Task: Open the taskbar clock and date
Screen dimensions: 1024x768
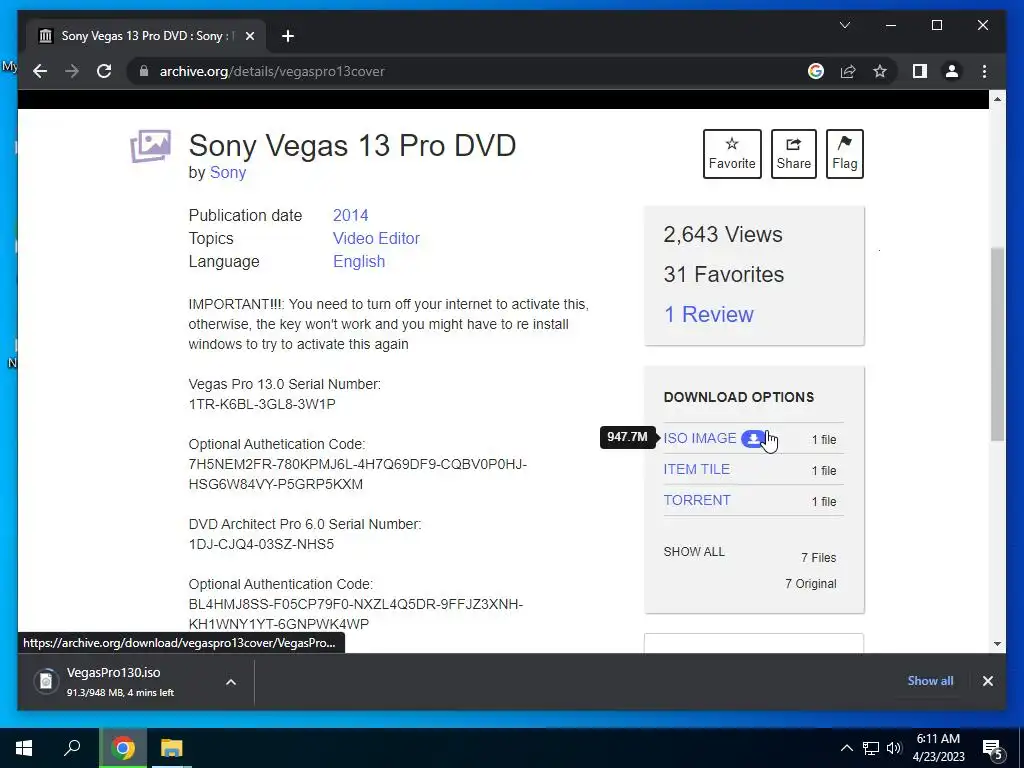Action: 938,748
